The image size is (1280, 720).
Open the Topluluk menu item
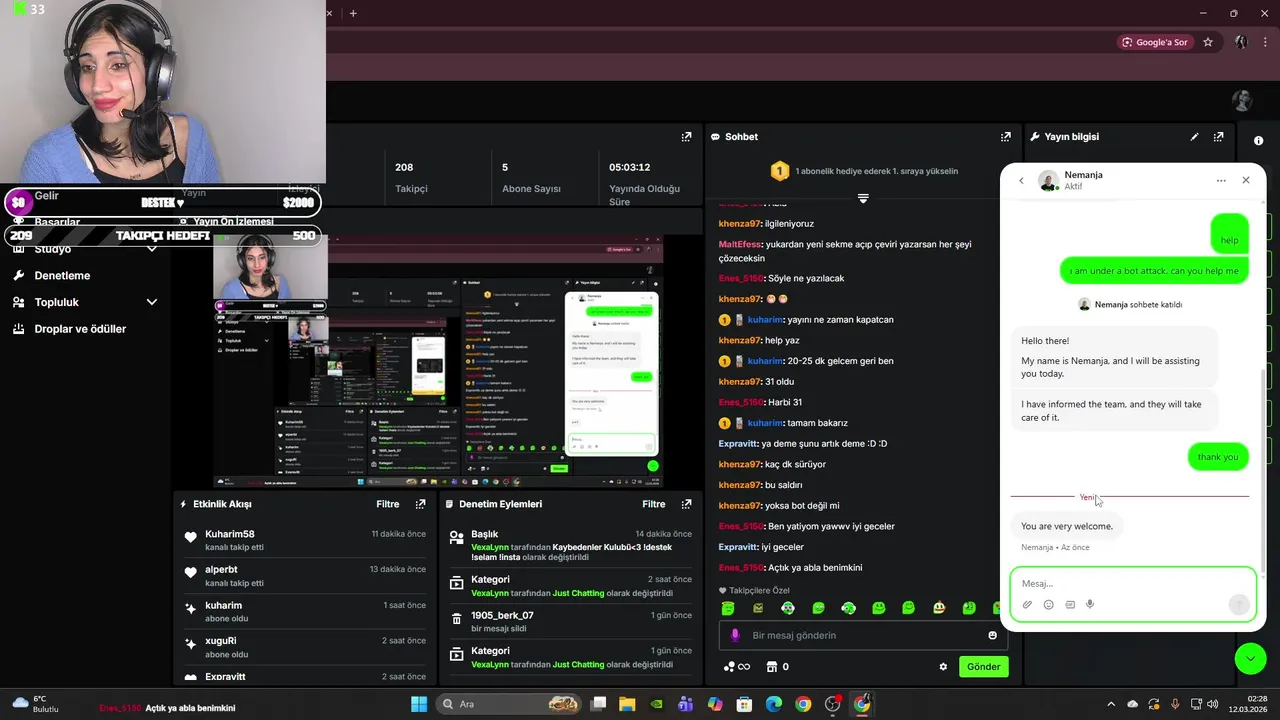(56, 302)
